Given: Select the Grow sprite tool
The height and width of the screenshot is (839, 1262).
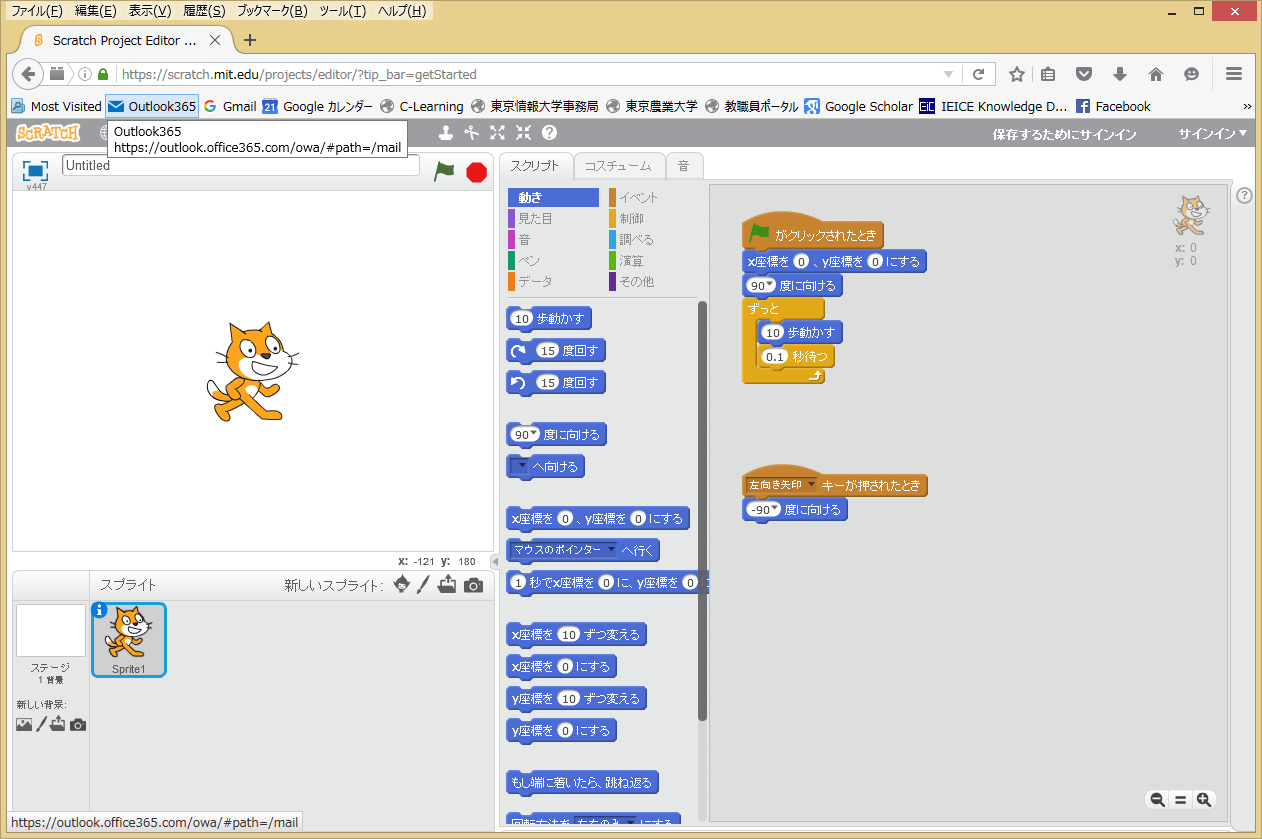Looking at the screenshot, I should (497, 133).
